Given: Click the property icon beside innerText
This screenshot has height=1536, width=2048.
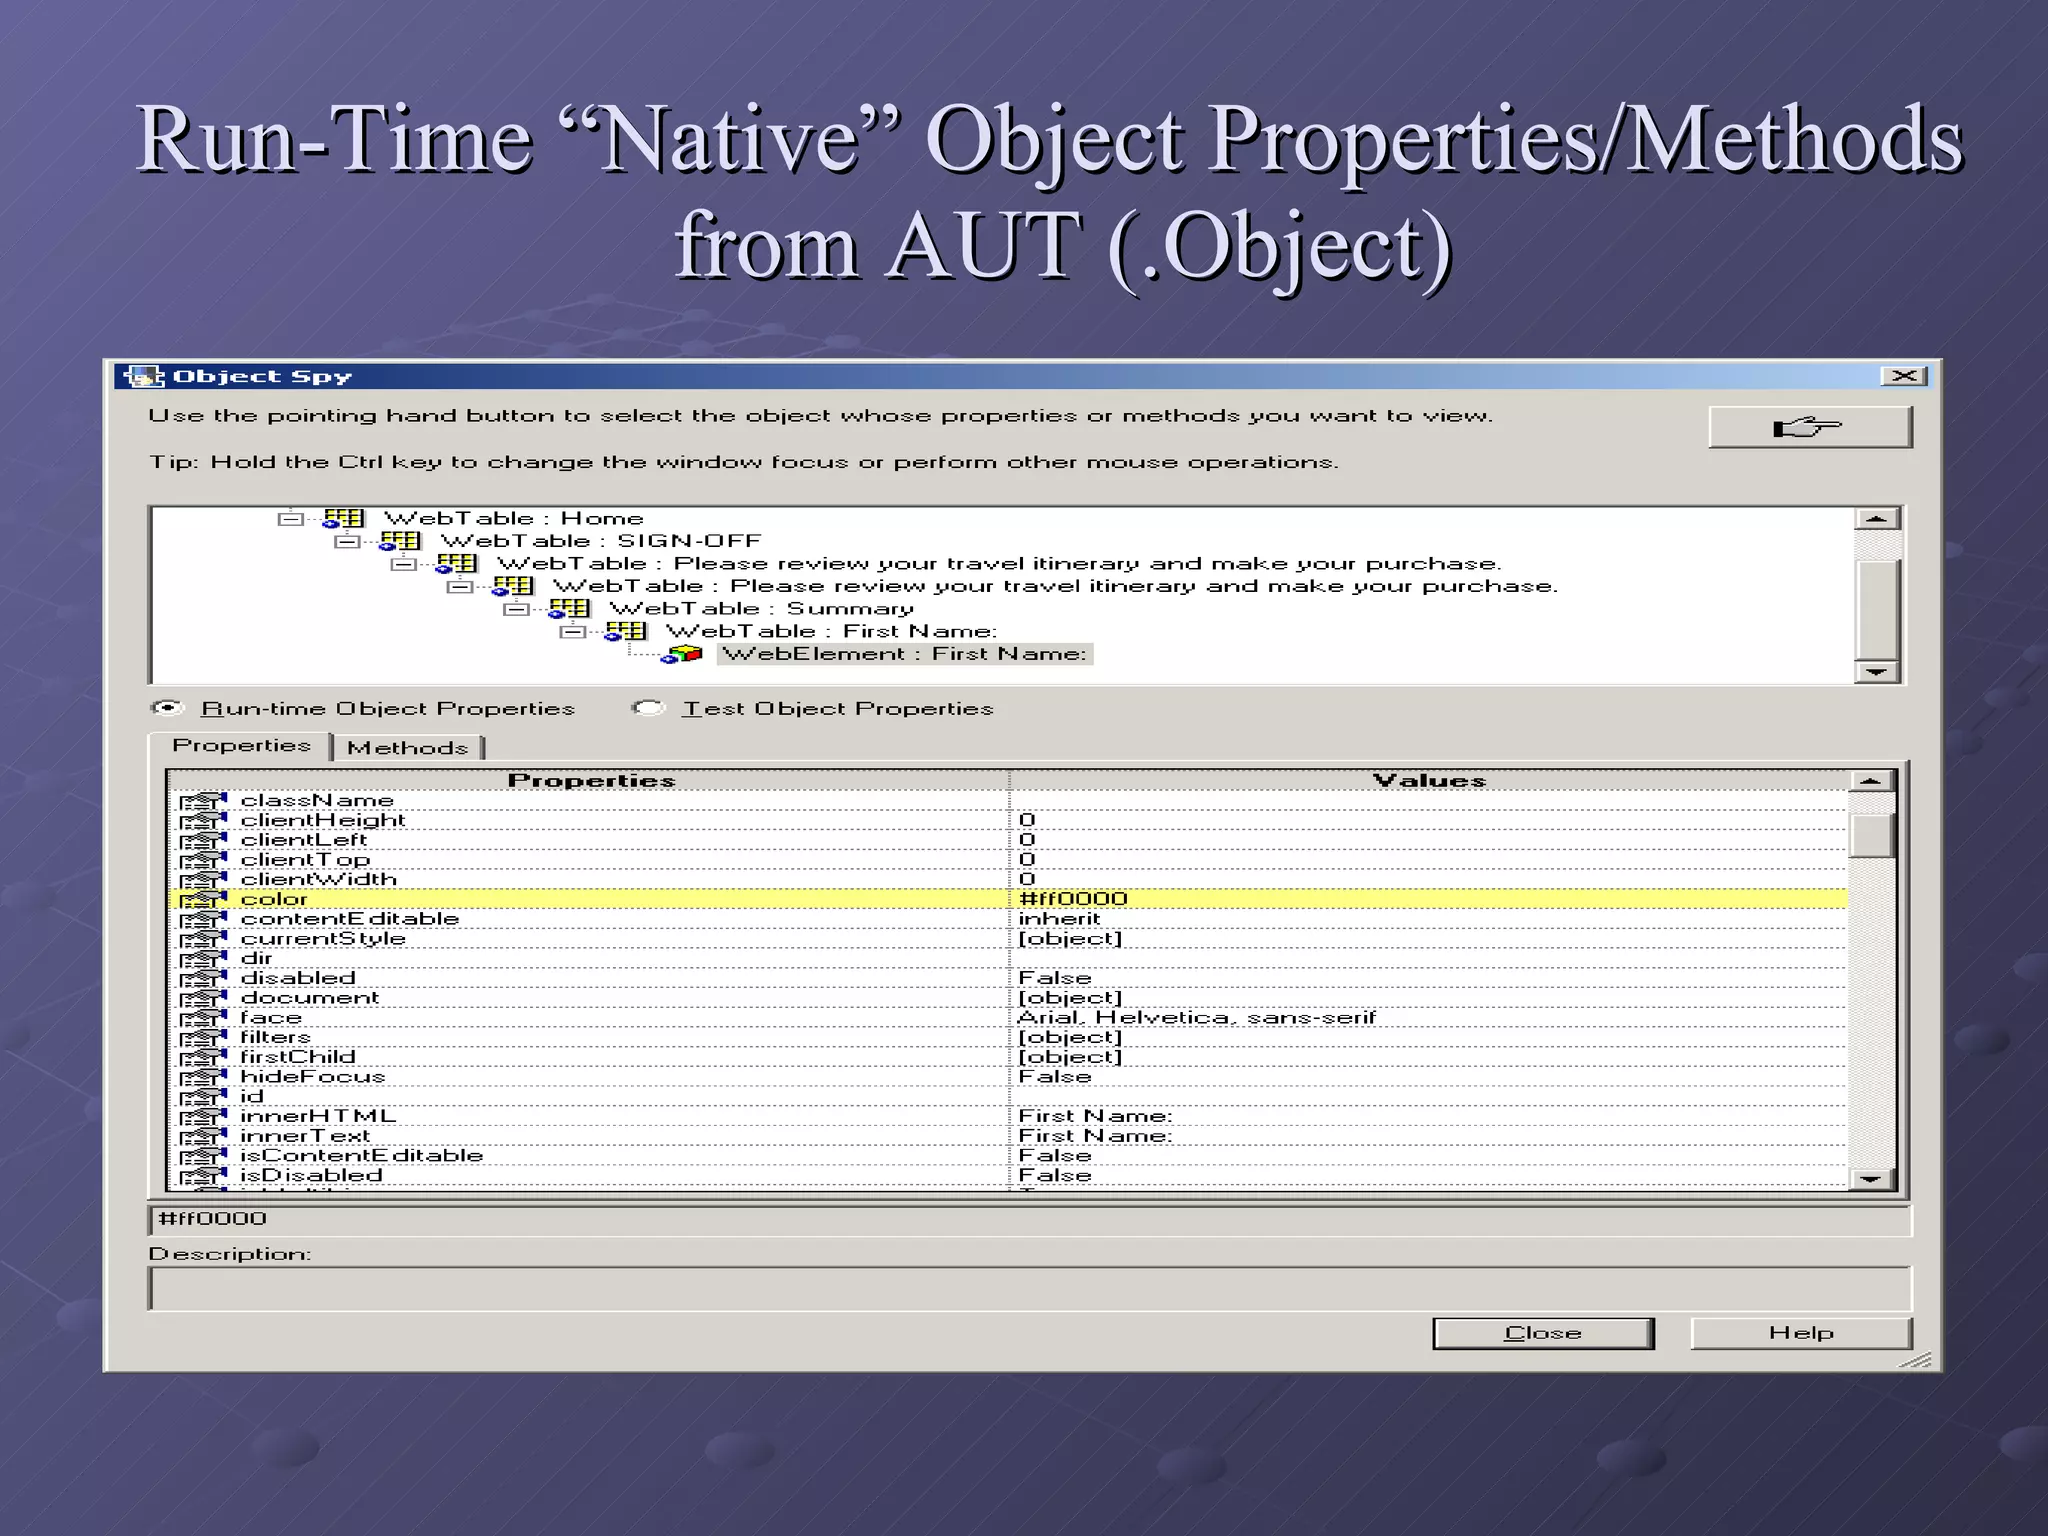Looking at the screenshot, I should coord(203,1136).
